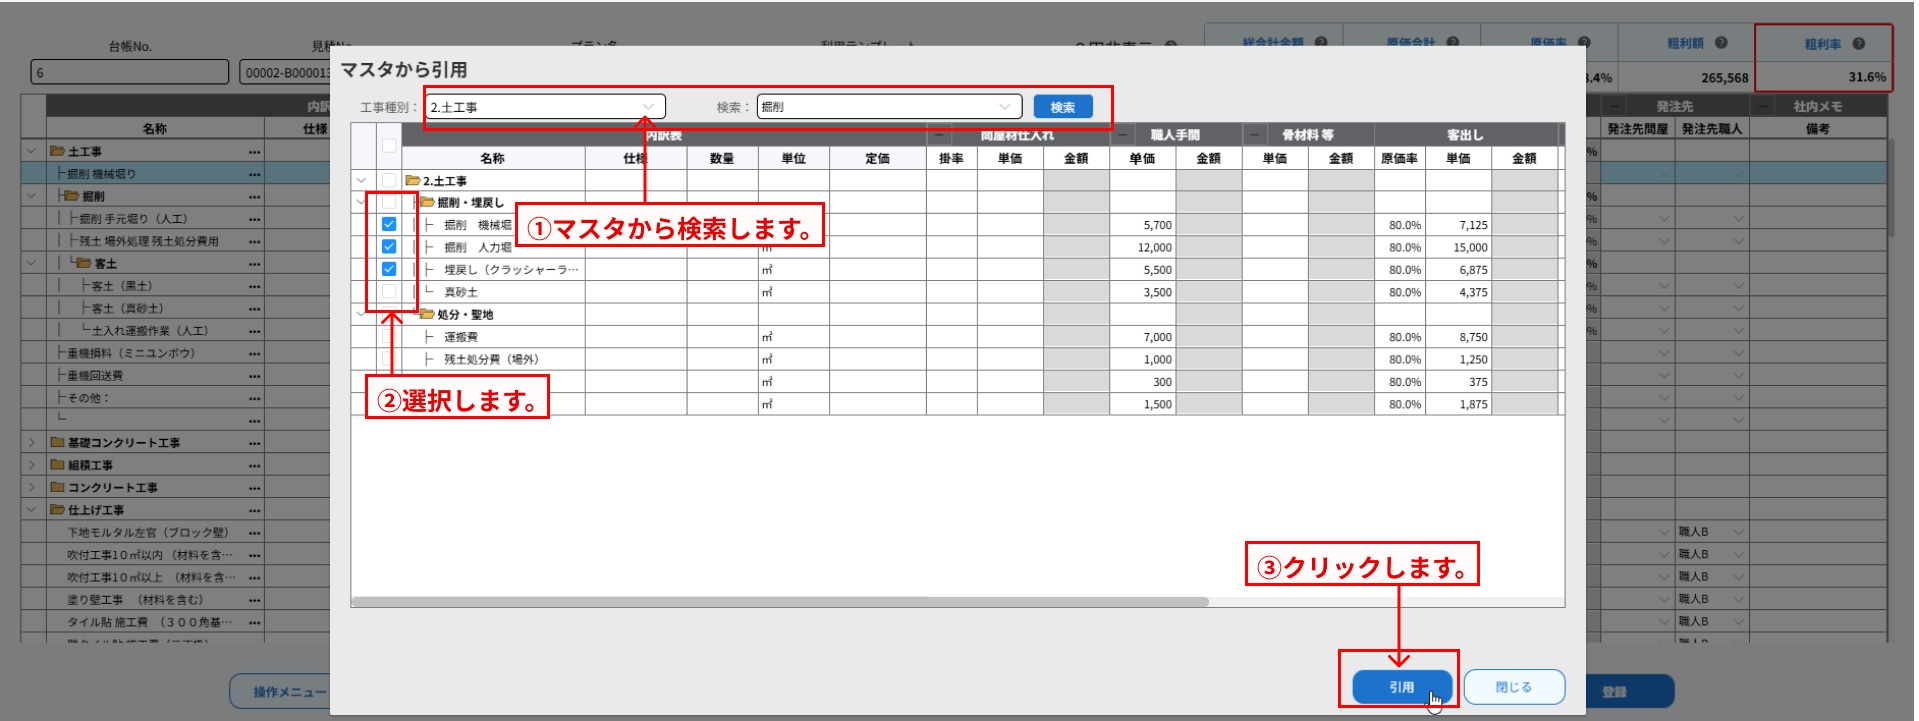The width and height of the screenshot is (1919, 721).
Task: Click the 引用 button
Action: pos(1402,687)
